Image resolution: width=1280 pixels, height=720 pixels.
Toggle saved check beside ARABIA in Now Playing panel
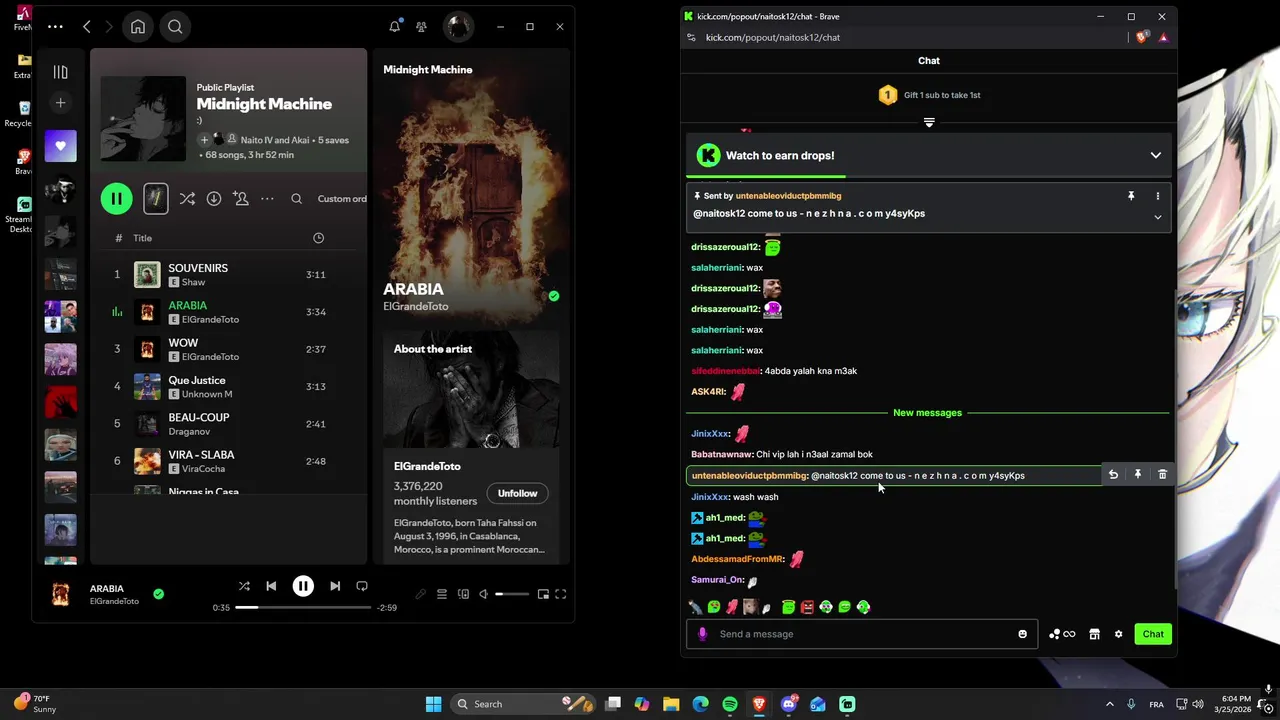[x=554, y=296]
